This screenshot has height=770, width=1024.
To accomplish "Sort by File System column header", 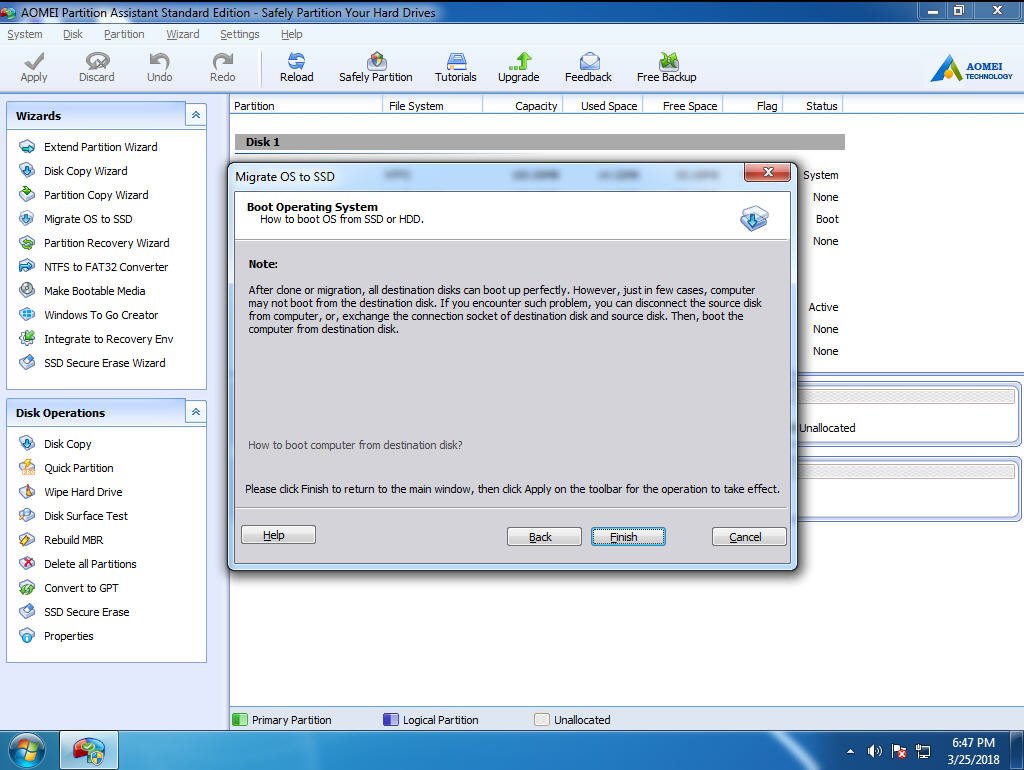I will (x=432, y=106).
